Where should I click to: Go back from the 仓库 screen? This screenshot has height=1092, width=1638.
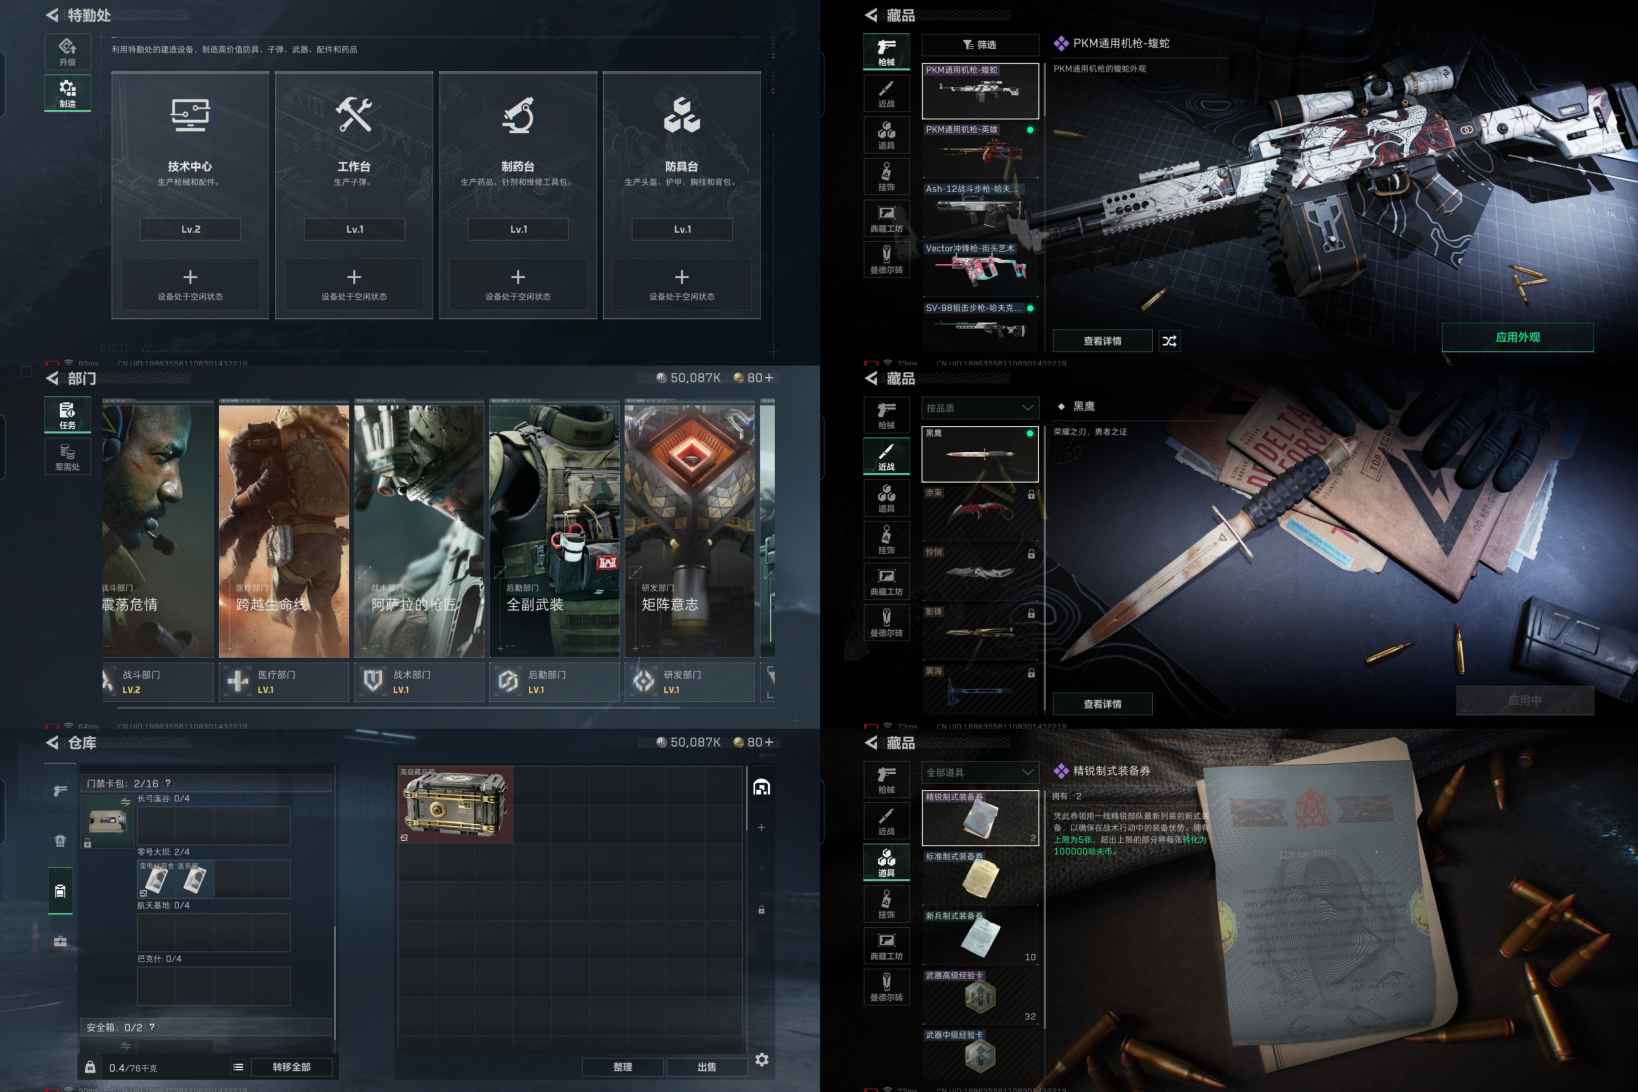[52, 743]
